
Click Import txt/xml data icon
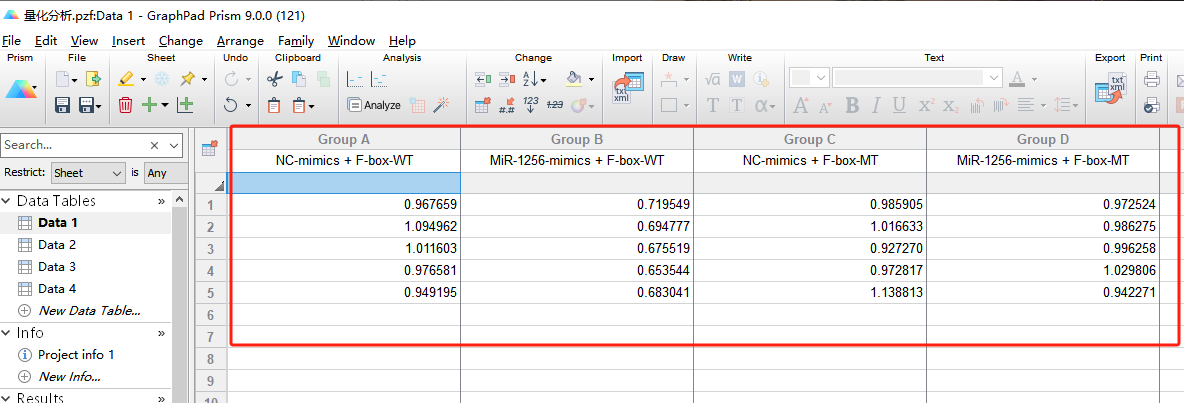(x=627, y=88)
